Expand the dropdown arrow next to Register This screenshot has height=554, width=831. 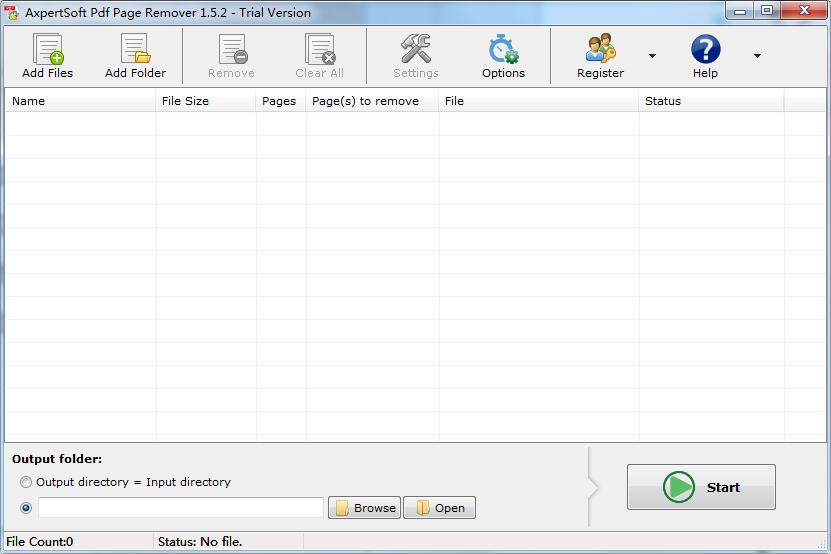tap(652, 56)
